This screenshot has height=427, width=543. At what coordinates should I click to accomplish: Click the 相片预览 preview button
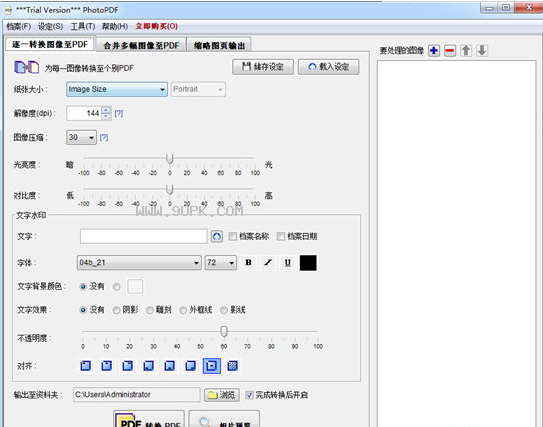click(x=224, y=419)
